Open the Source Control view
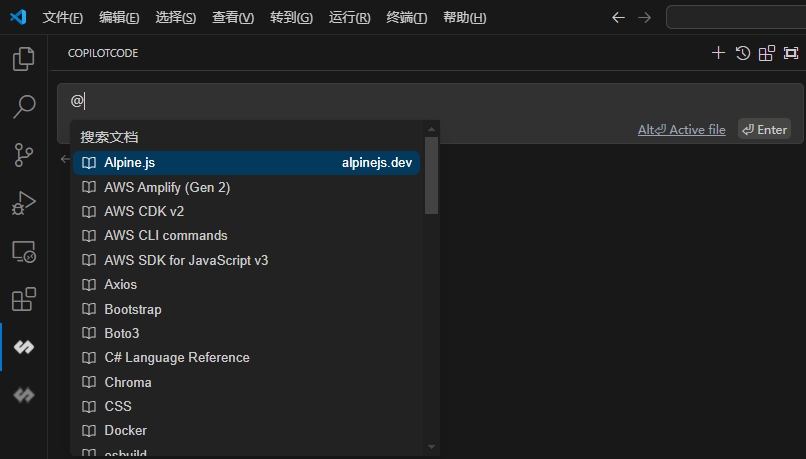Image resolution: width=806 pixels, height=459 pixels. pos(23,154)
